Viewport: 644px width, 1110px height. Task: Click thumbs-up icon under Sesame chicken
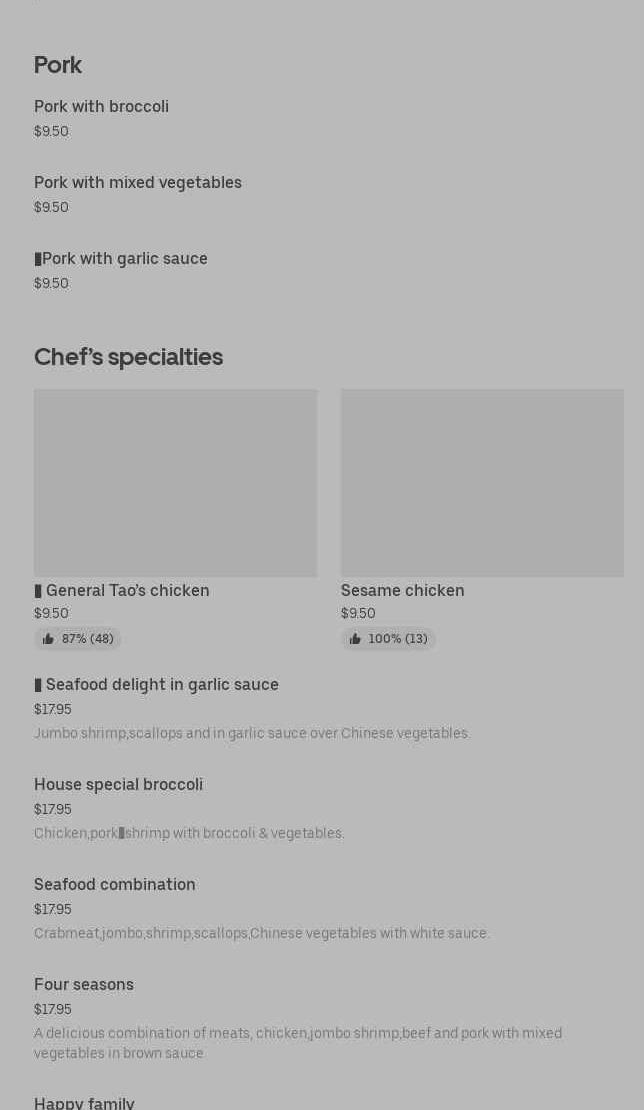tap(355, 639)
